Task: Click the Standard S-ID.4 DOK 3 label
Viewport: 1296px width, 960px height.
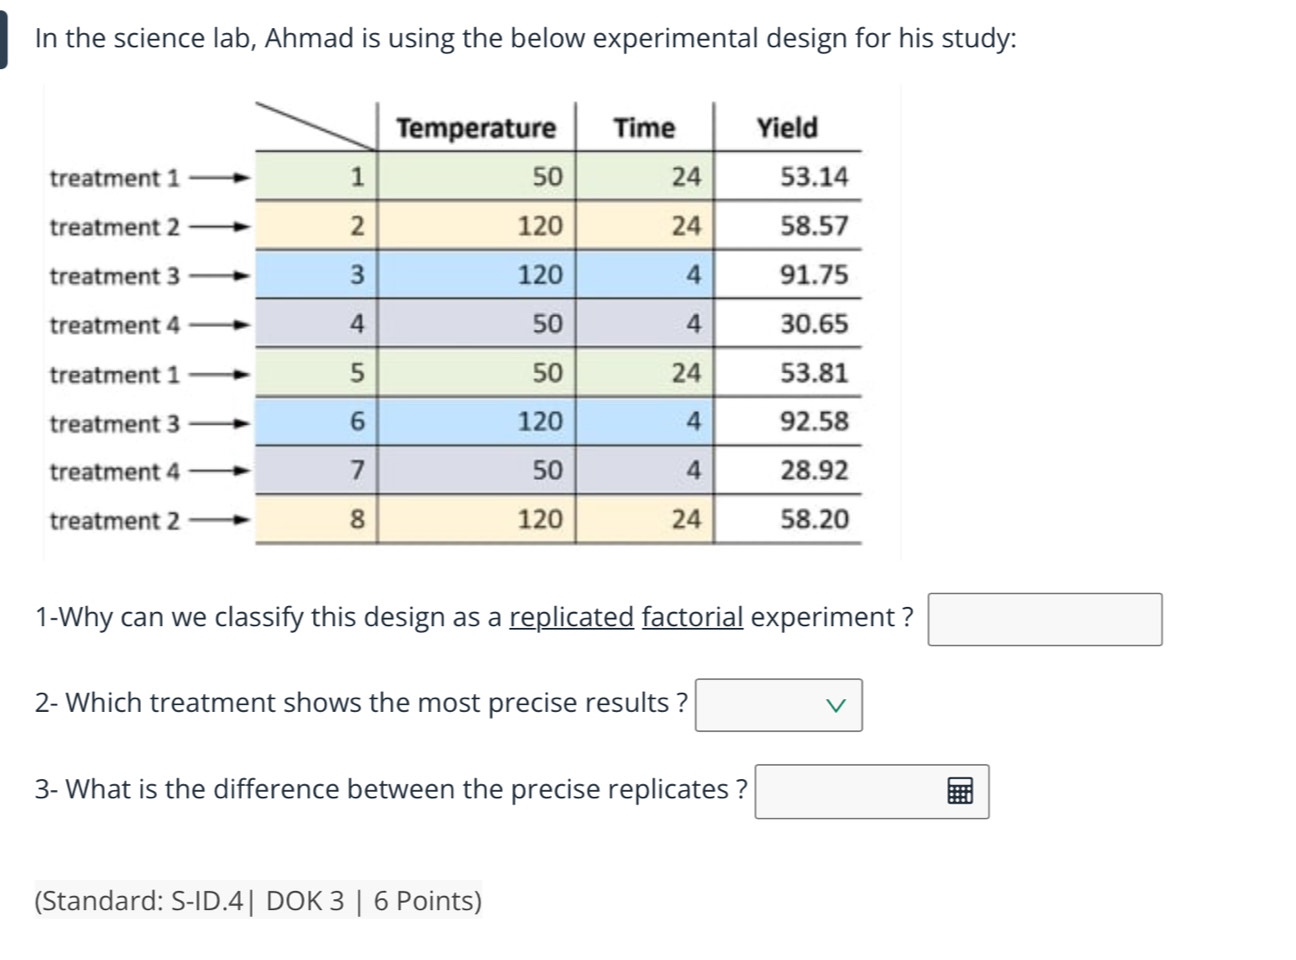Action: (258, 901)
